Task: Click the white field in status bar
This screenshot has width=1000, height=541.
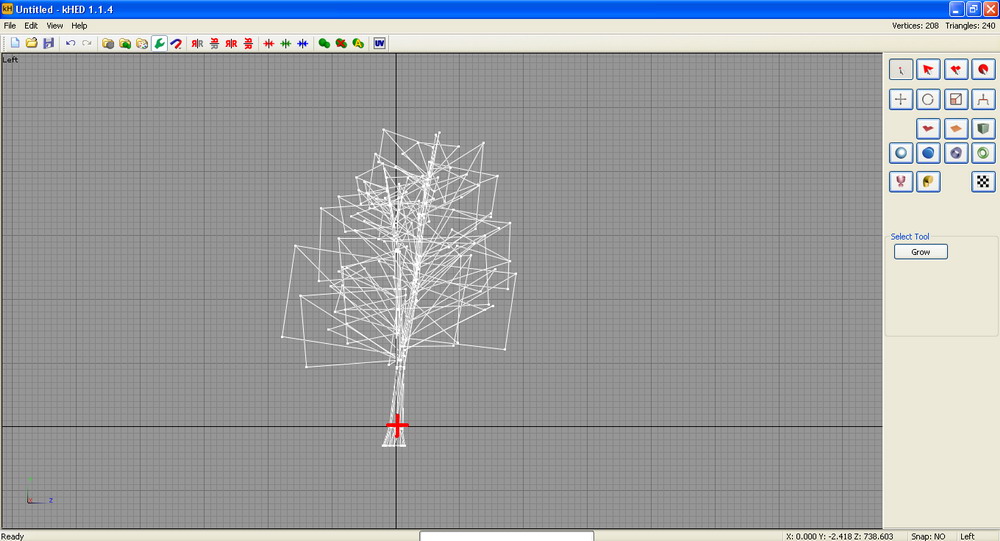Action: [506, 536]
